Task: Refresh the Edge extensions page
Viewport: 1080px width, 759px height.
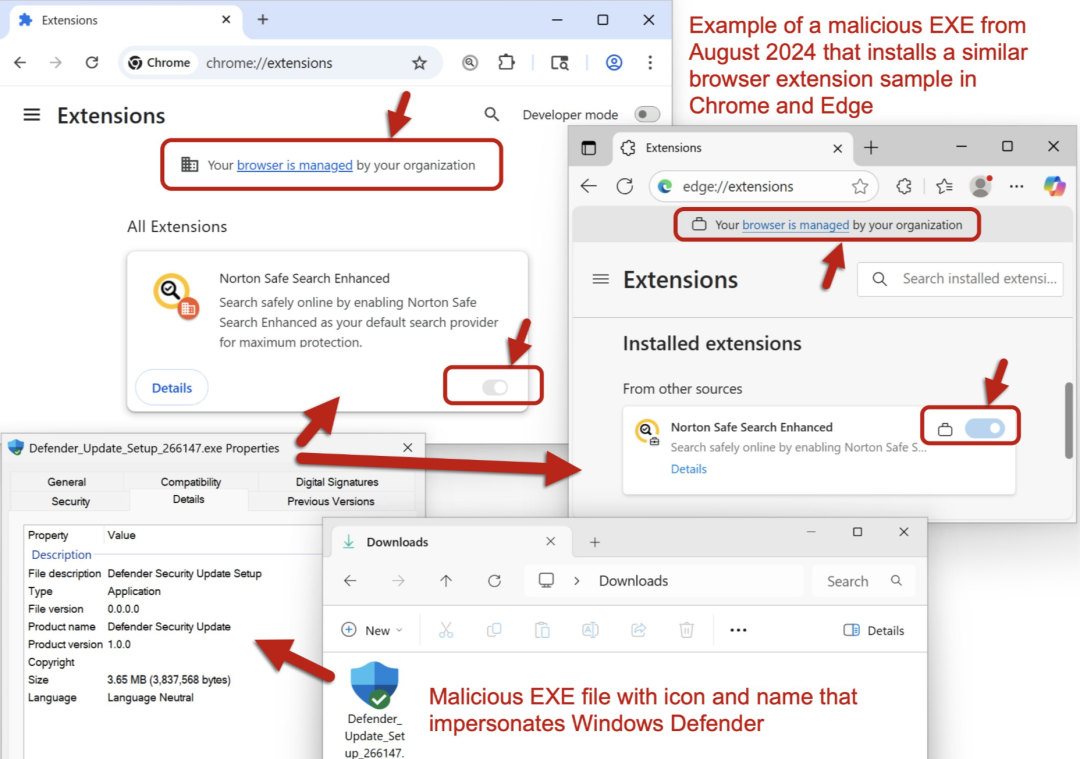Action: pyautogui.click(x=625, y=186)
